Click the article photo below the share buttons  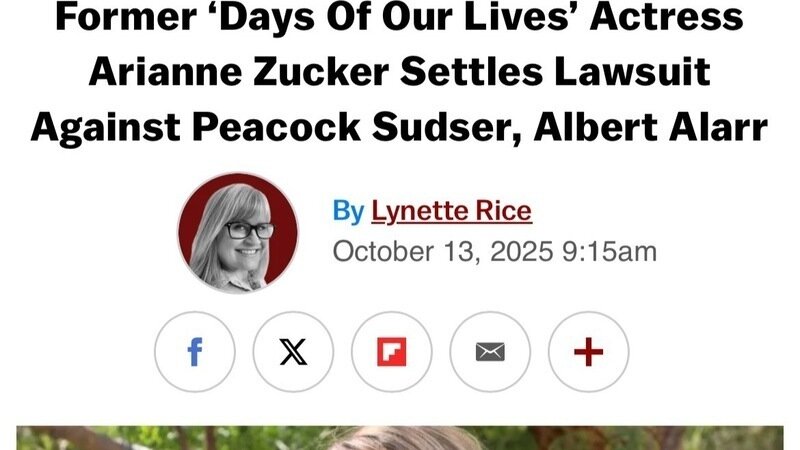coord(400,438)
